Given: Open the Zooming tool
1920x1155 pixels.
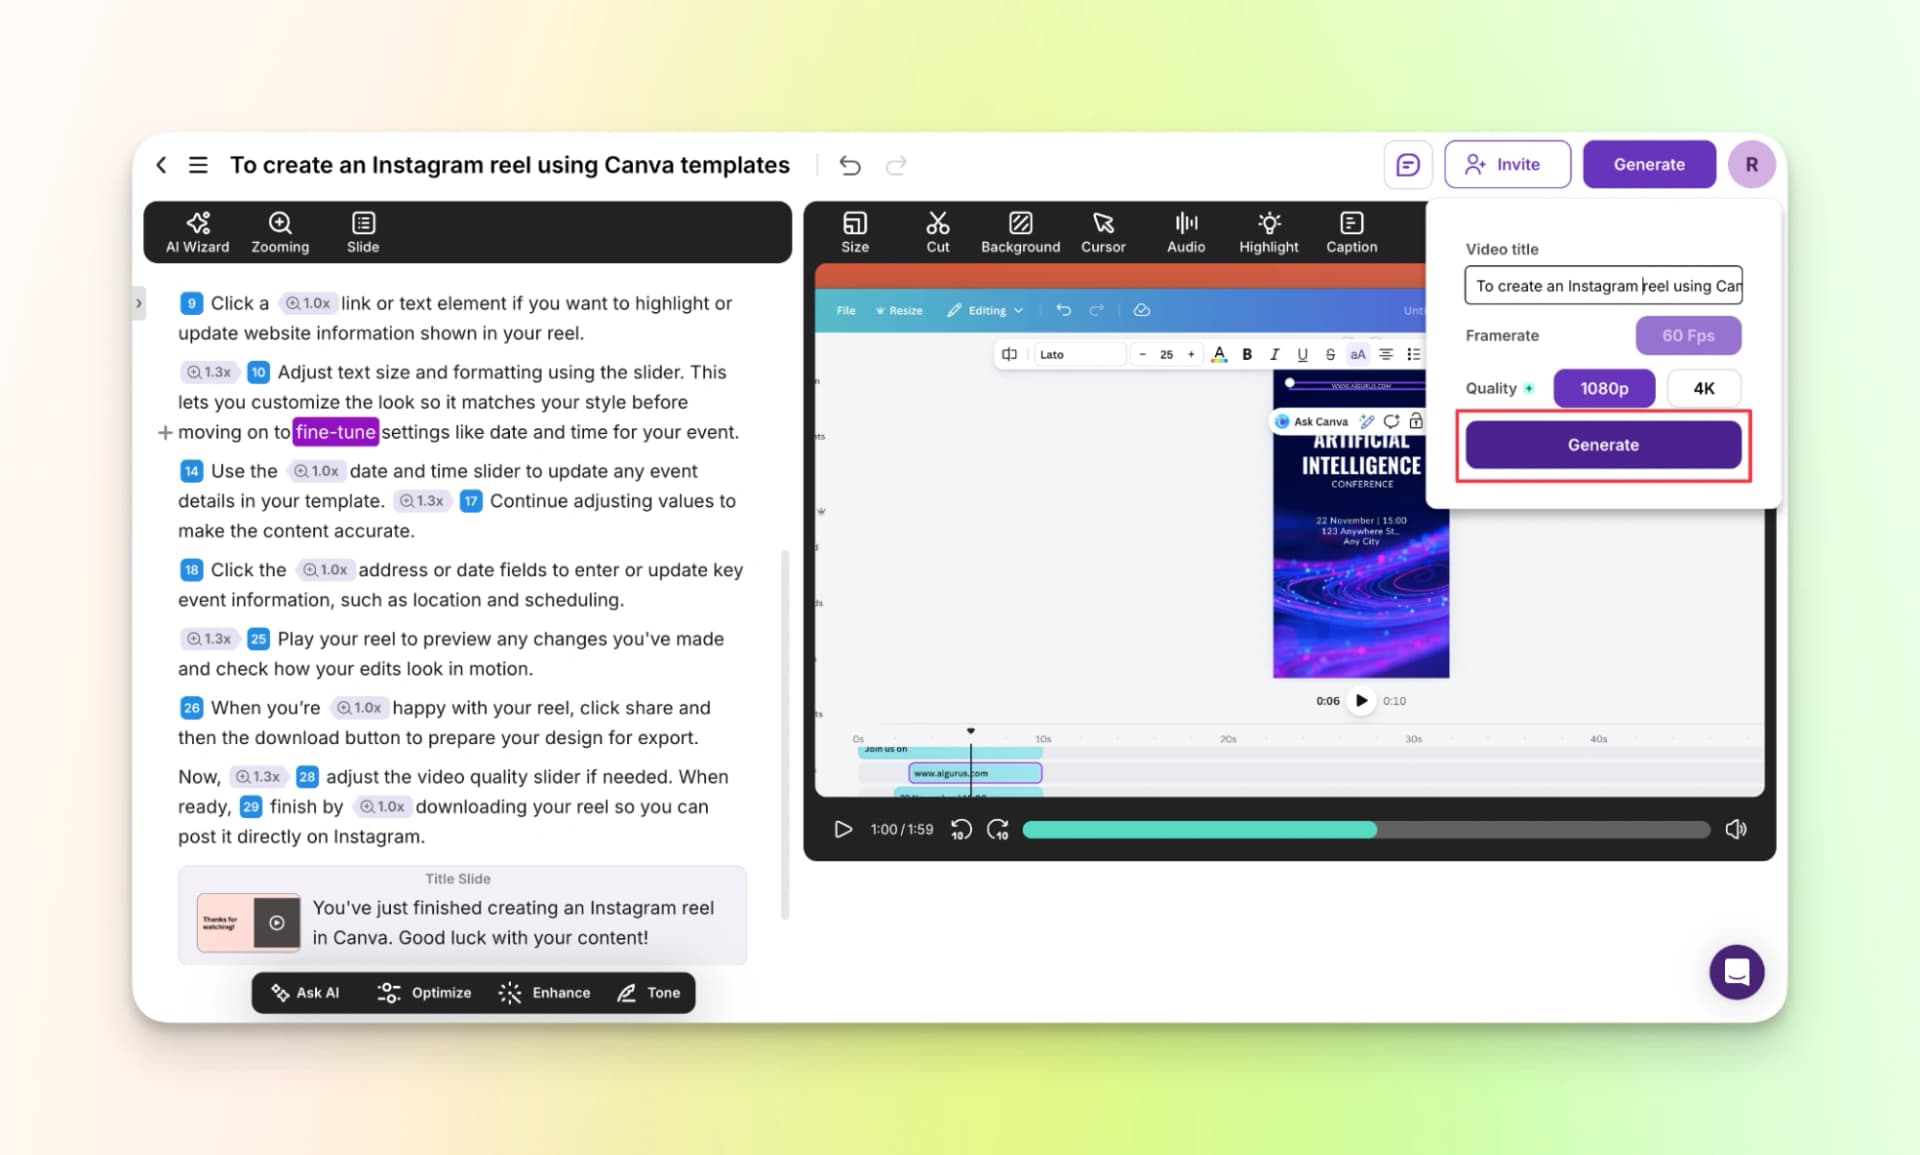Looking at the screenshot, I should (280, 232).
